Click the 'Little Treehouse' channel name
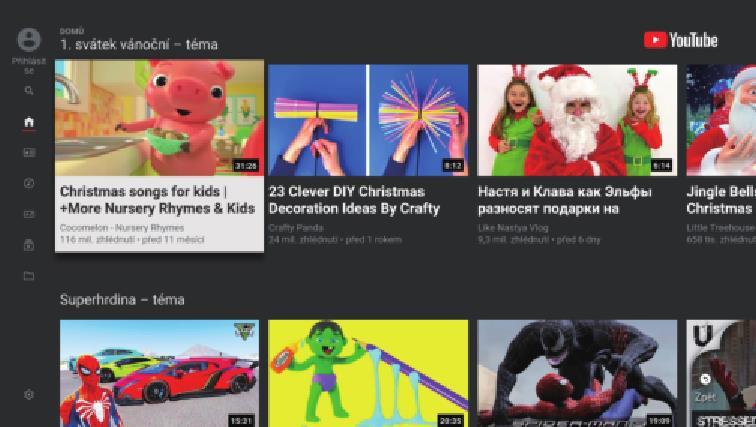756x427 pixels. point(721,227)
